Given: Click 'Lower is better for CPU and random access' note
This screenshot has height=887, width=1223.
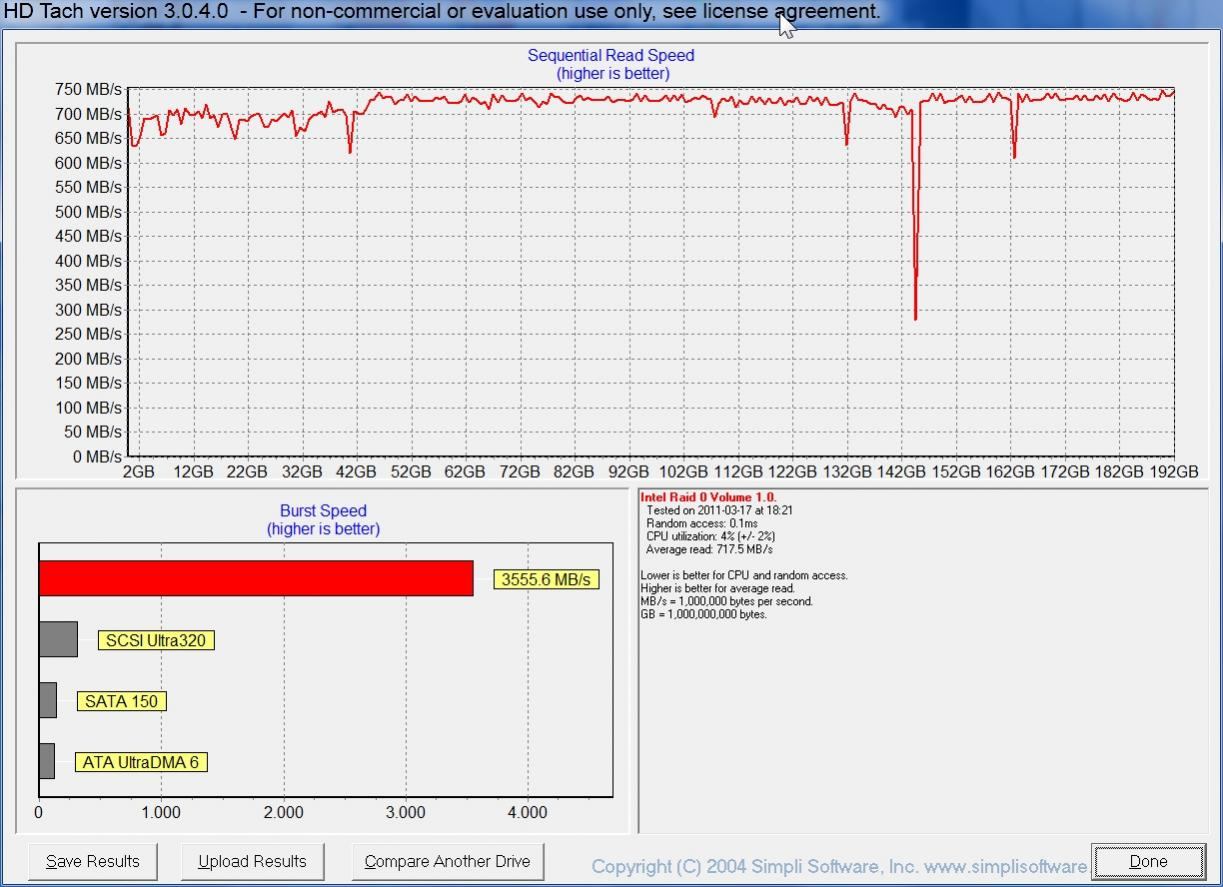Looking at the screenshot, I should (744, 575).
